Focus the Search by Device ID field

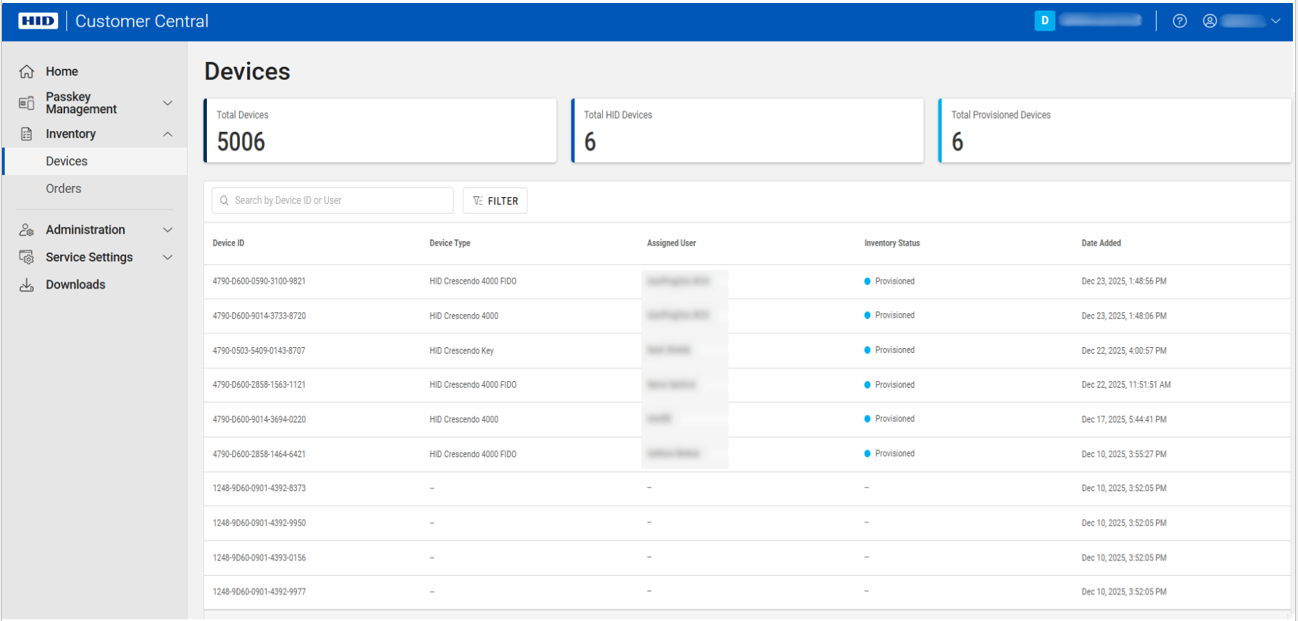(332, 201)
